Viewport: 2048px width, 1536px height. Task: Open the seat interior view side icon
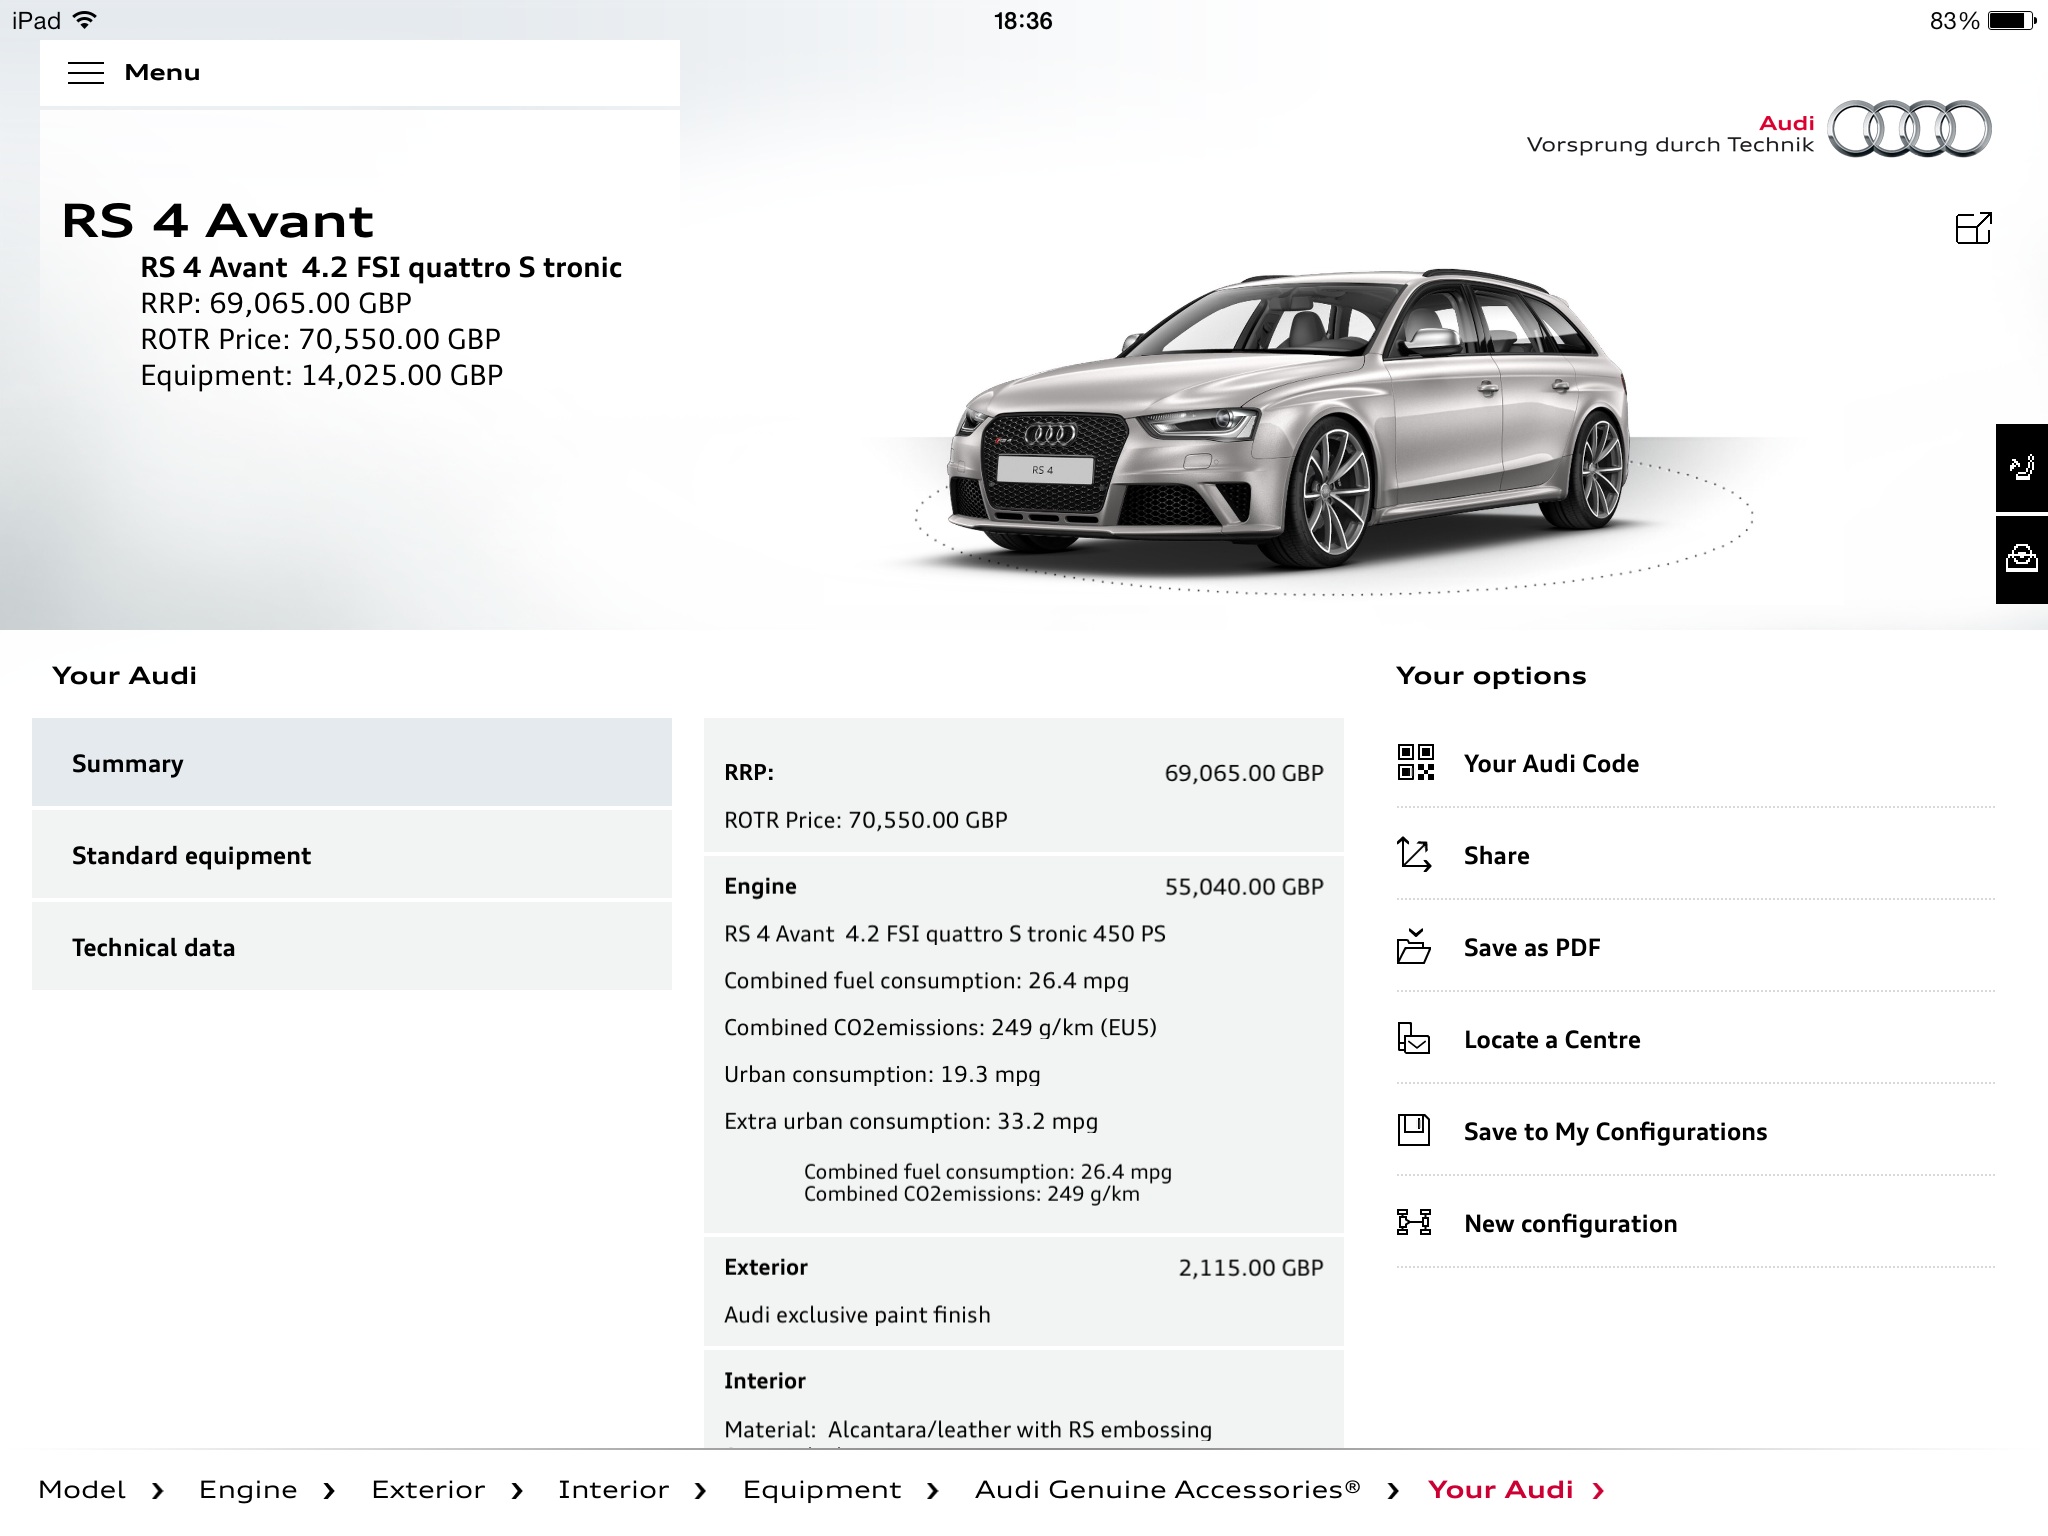[x=2022, y=468]
